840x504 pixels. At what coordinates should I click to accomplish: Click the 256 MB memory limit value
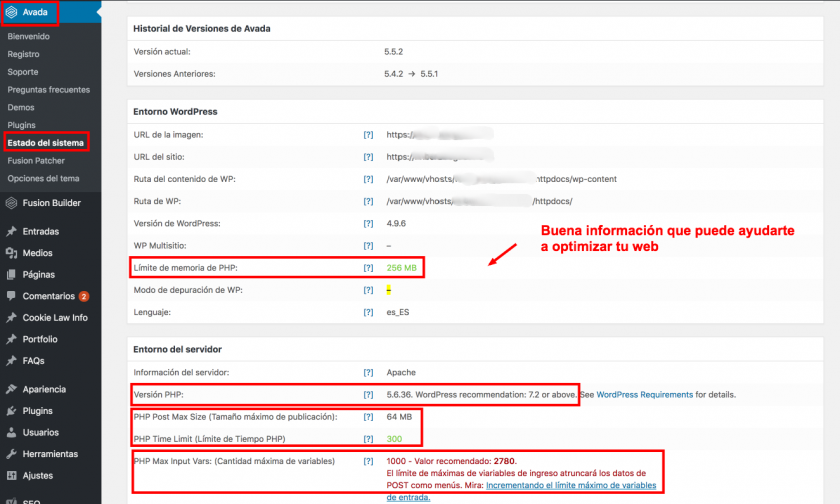[401, 268]
